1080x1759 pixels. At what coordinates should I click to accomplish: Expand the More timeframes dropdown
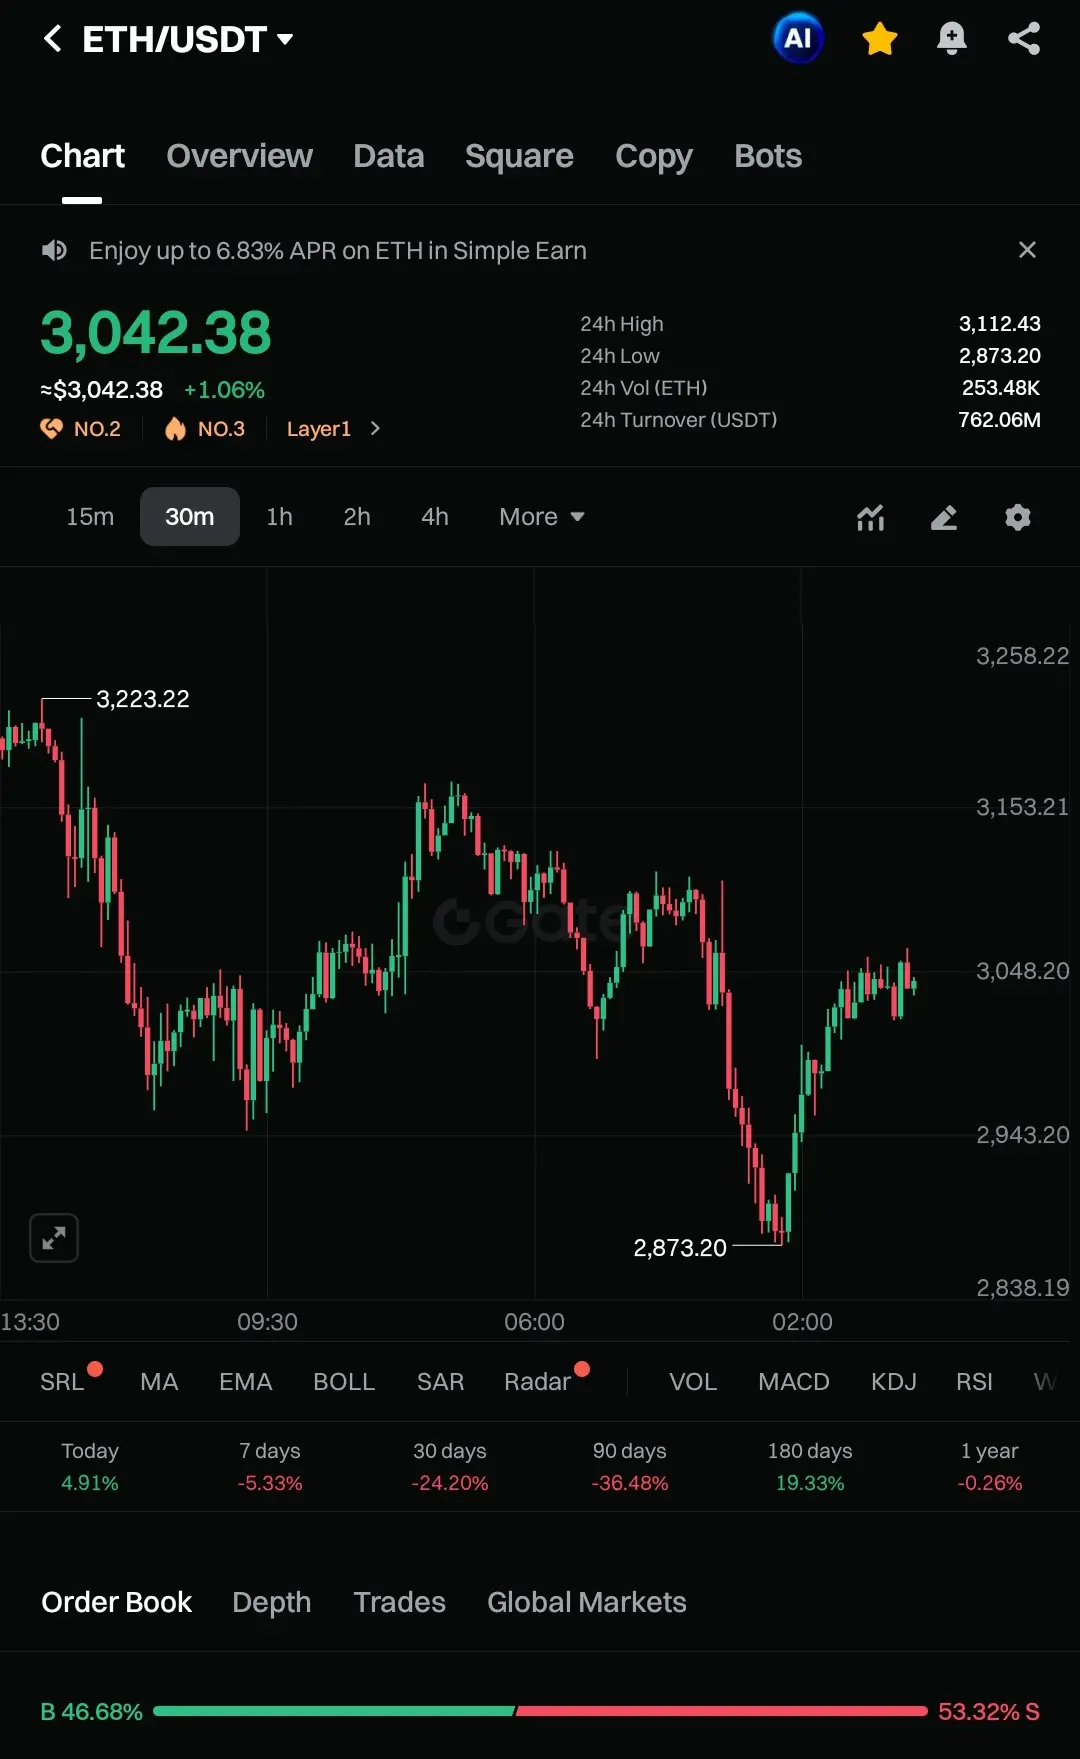coord(541,517)
